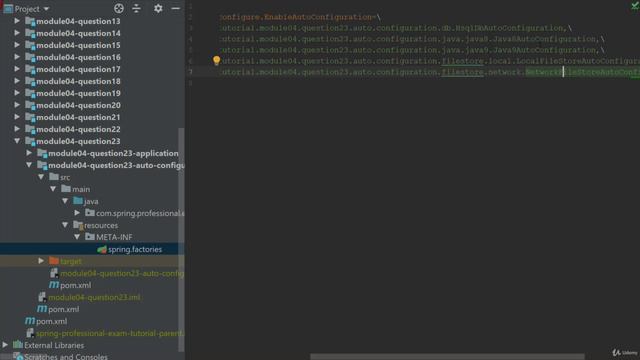This screenshot has width=640, height=360.
Task: Expand the target folder arrow
Action: (41, 261)
